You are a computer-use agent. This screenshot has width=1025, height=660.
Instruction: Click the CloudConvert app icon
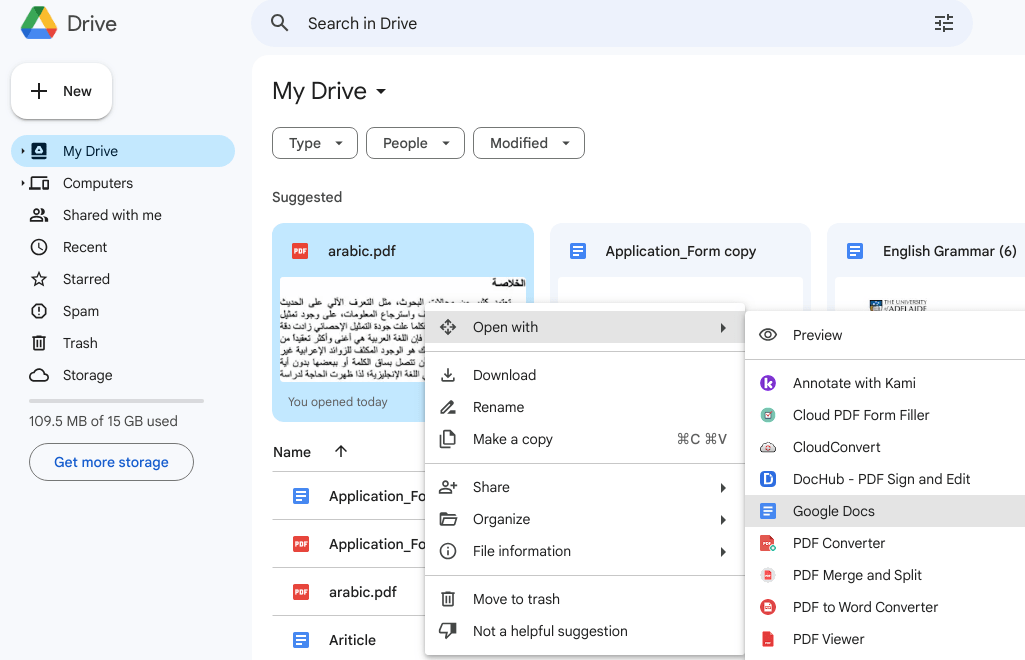768,447
